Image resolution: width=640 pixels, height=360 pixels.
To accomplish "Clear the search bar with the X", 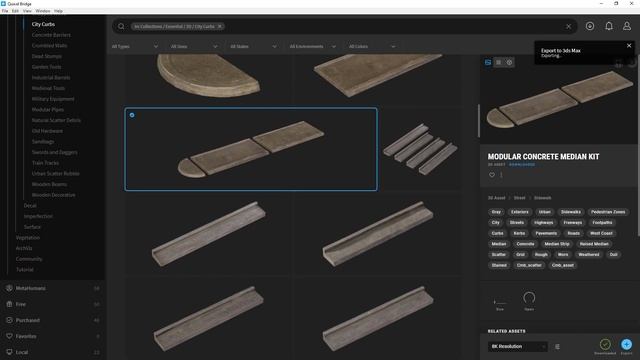I will (568, 27).
